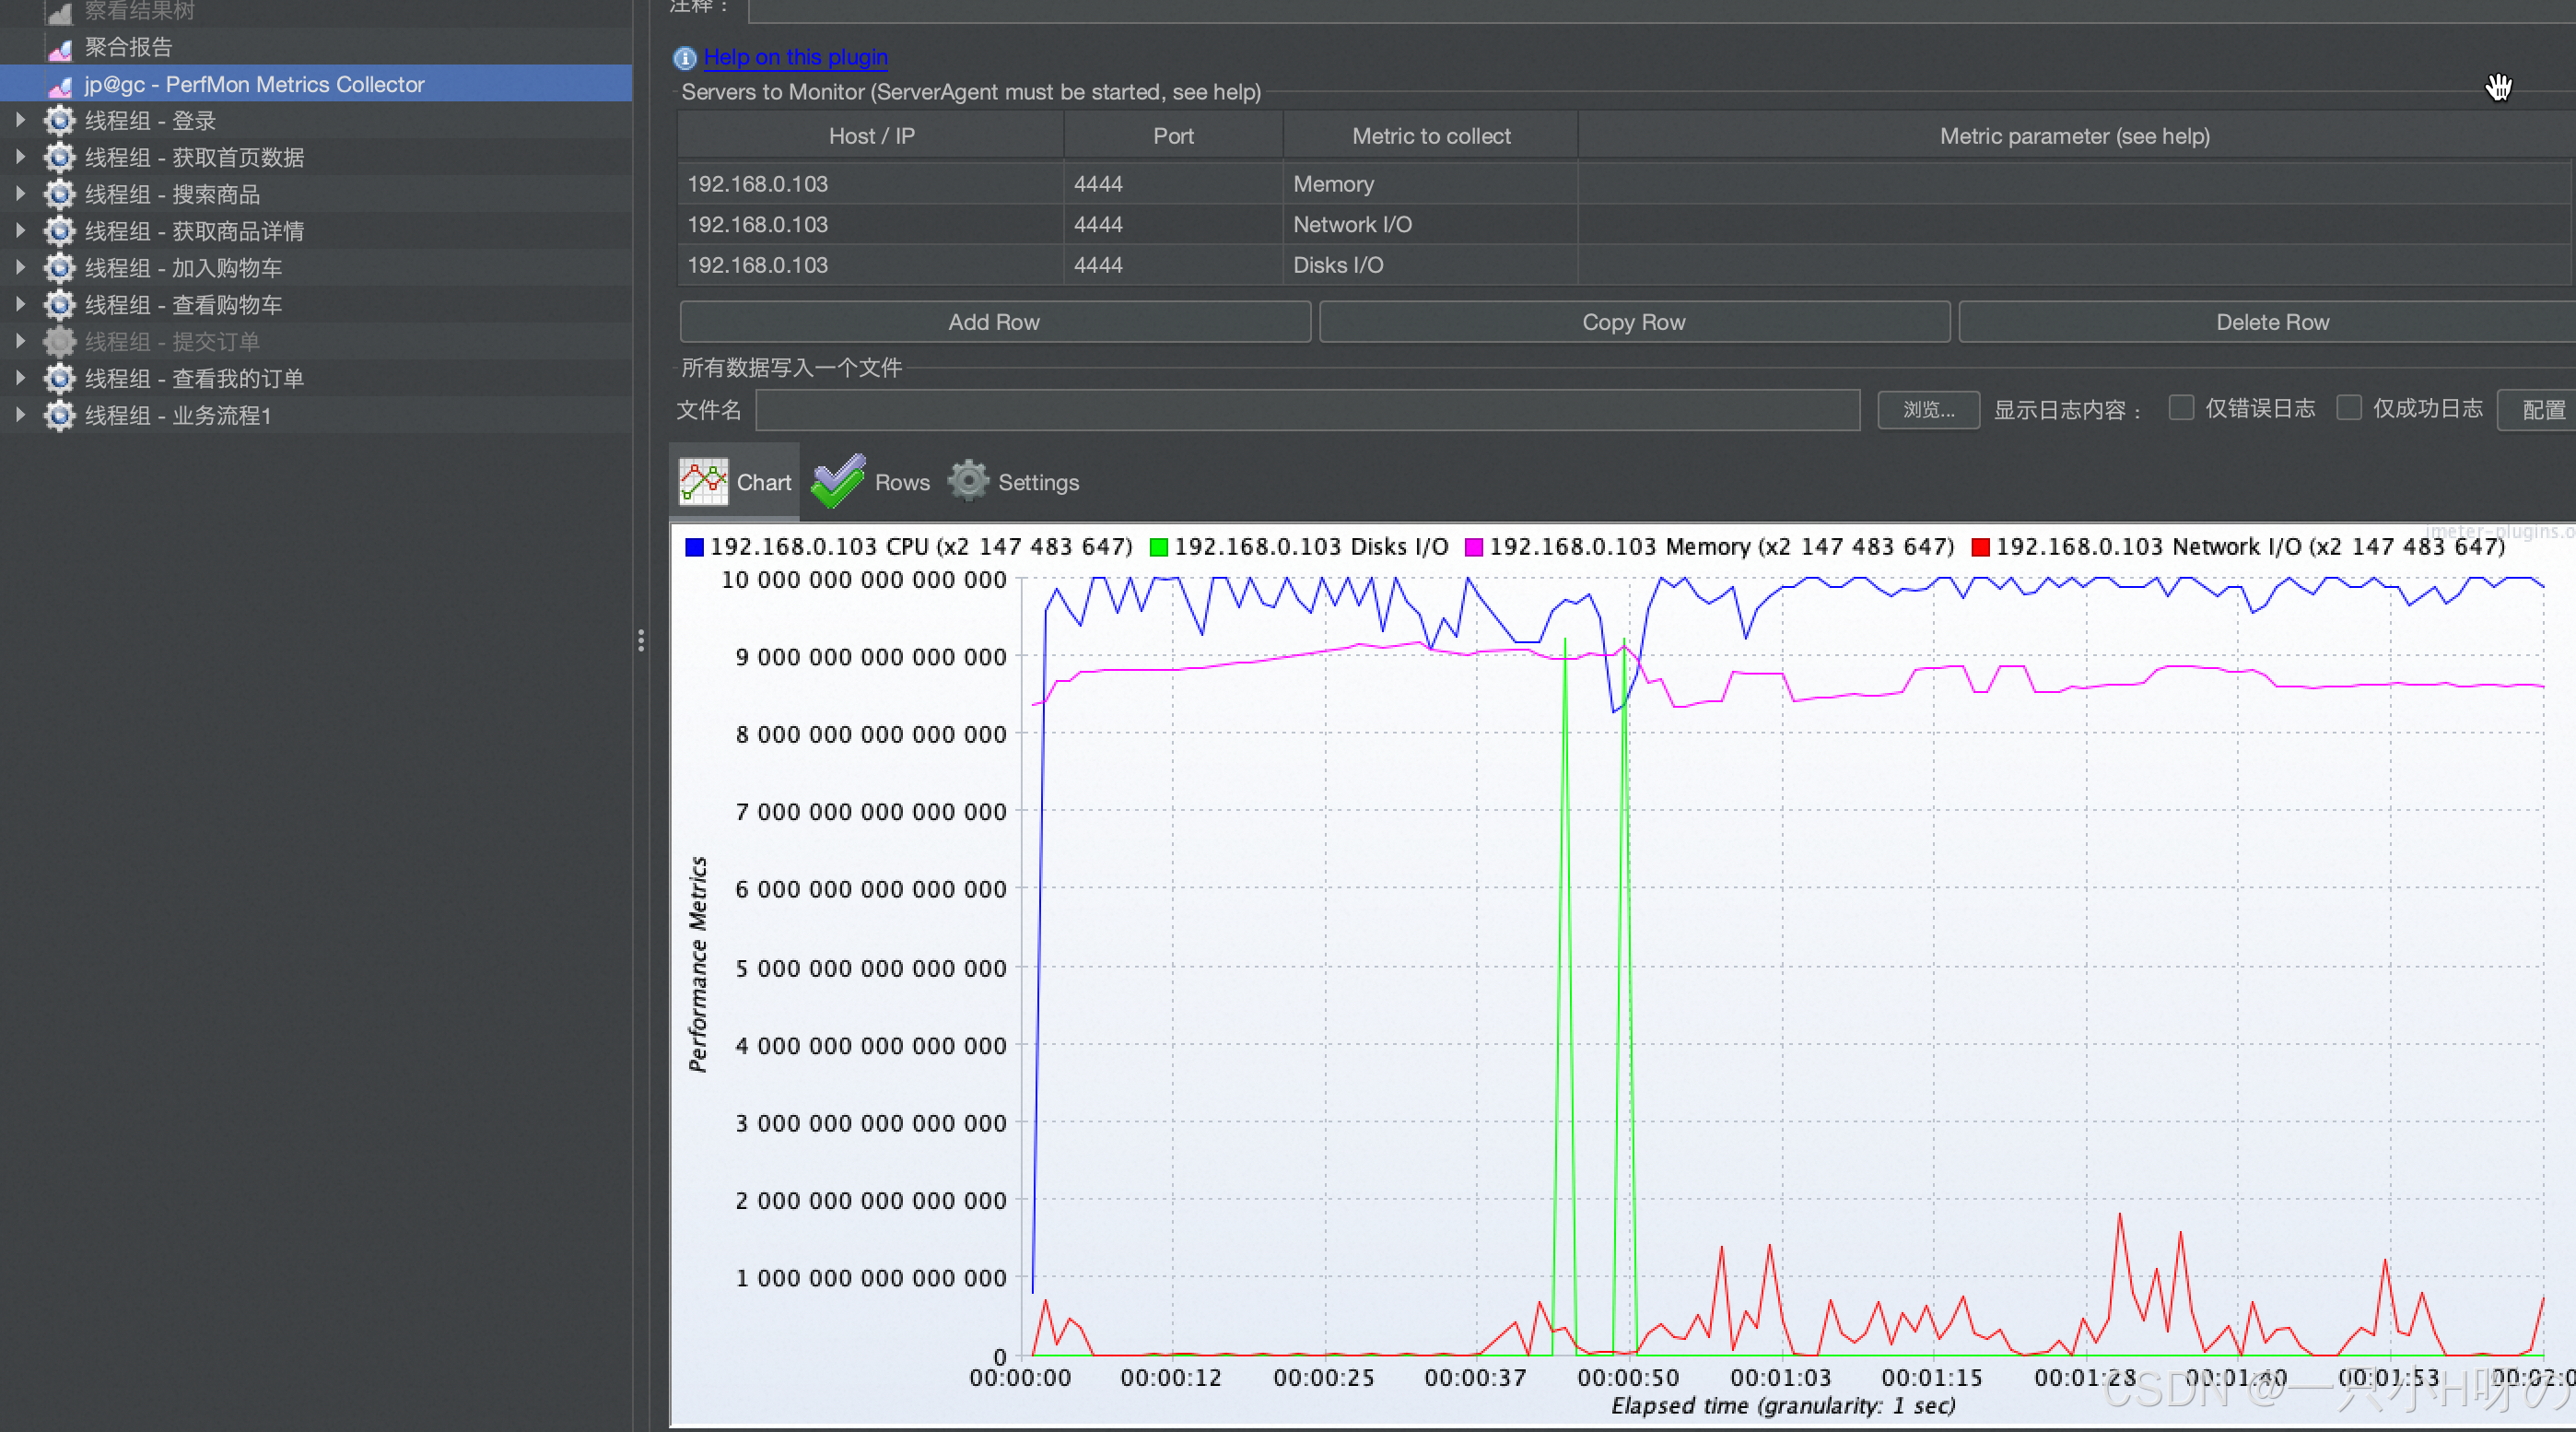
Task: Click the 文件名 input field
Action: 1306,410
